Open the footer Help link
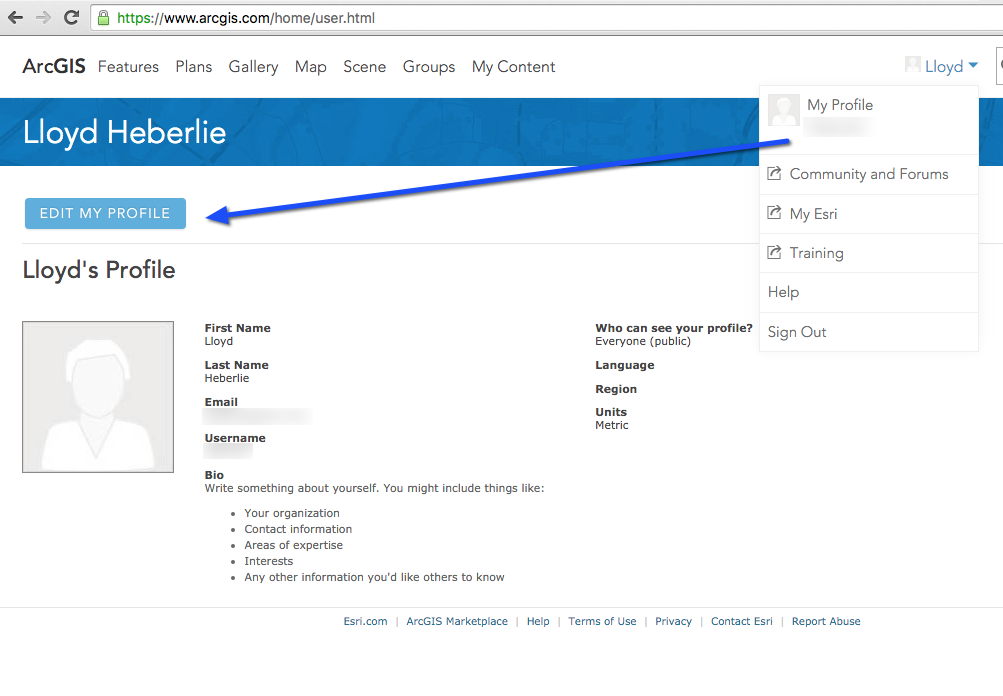Viewport: 1003px width, 696px height. coord(538,621)
